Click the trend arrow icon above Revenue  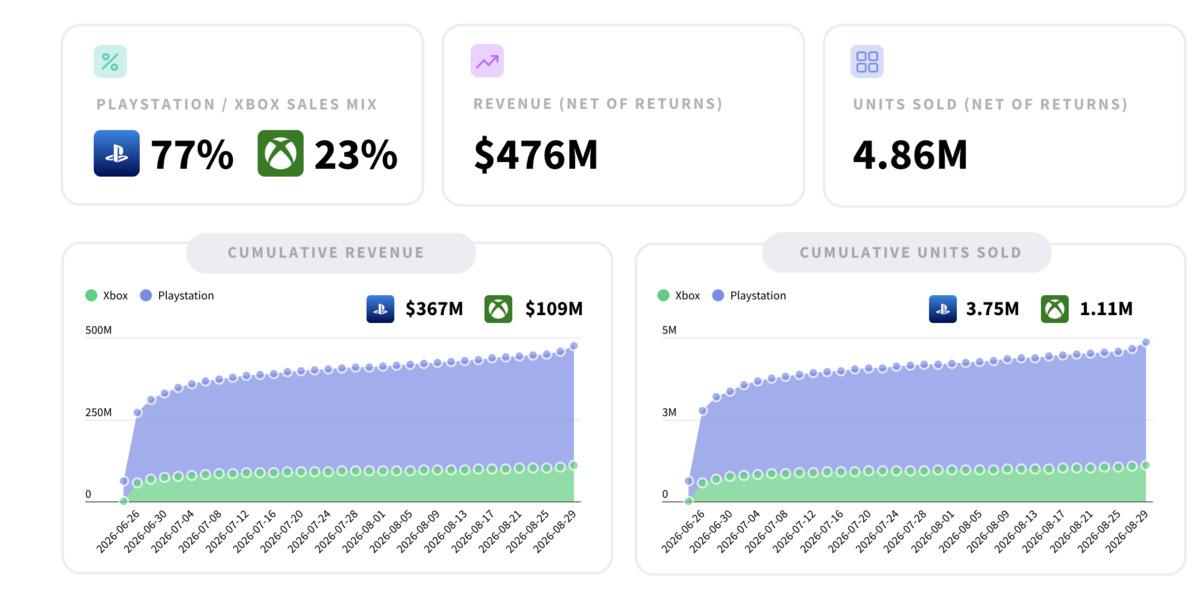(487, 61)
